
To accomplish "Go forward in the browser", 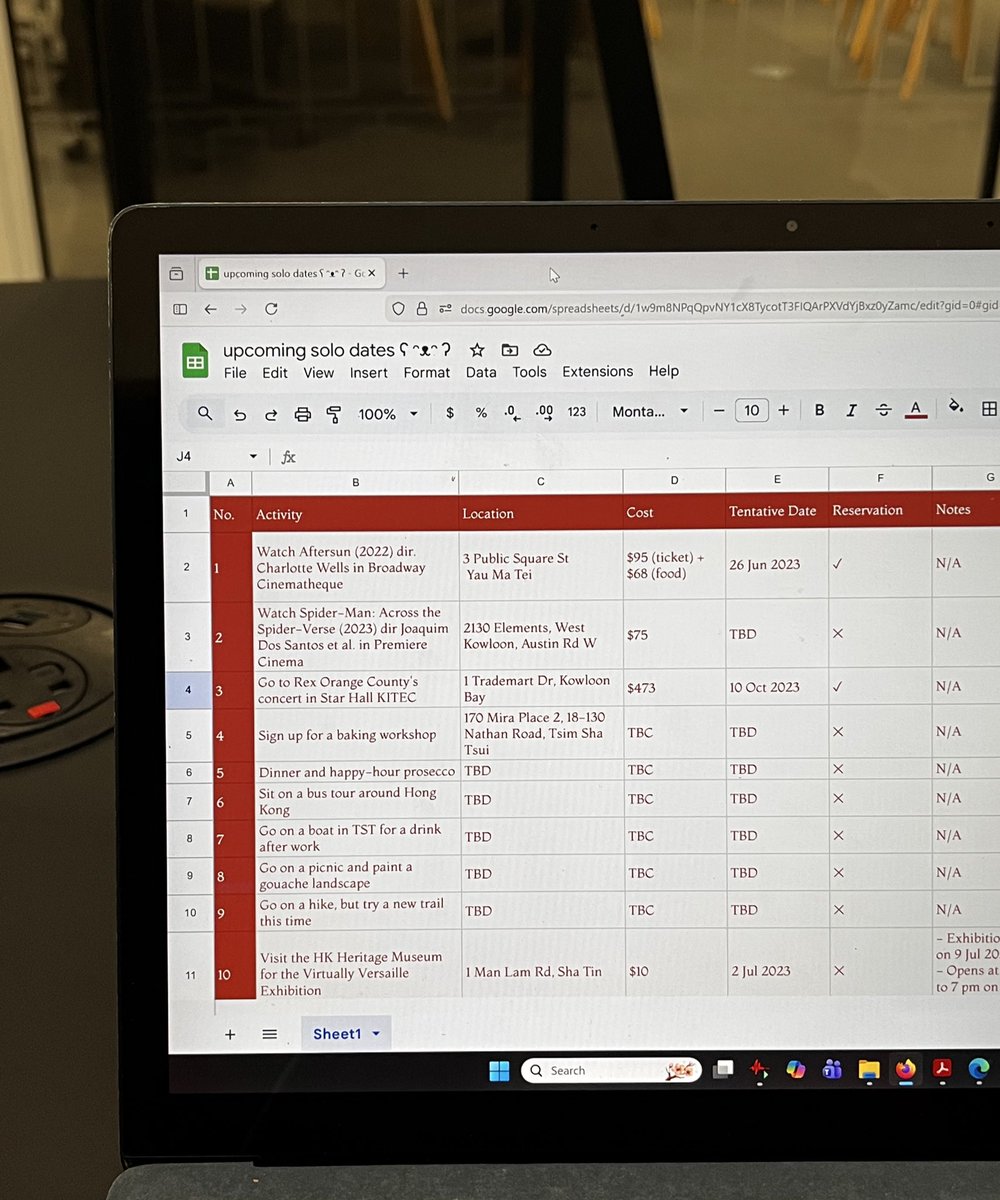I will pyautogui.click(x=240, y=309).
